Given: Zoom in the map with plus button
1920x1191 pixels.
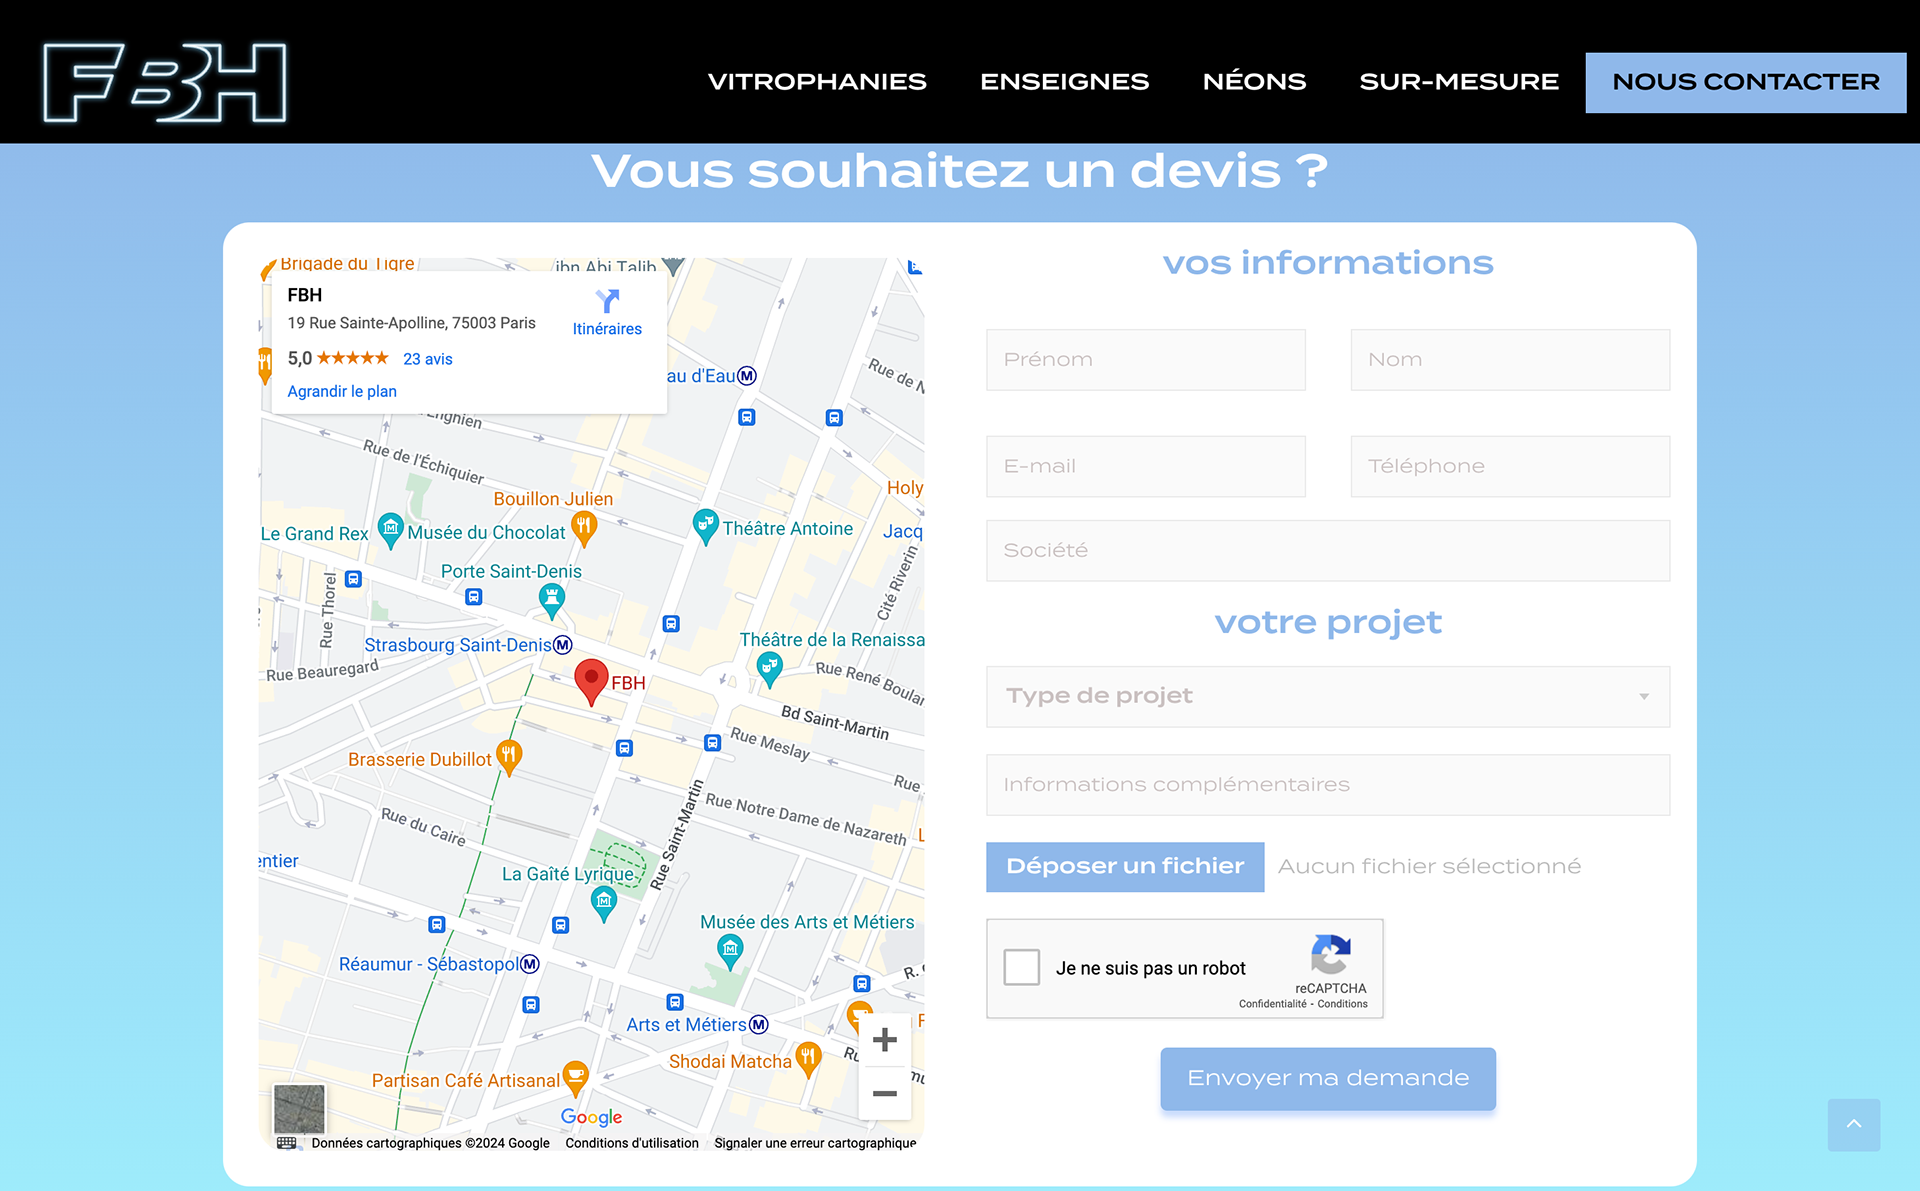Looking at the screenshot, I should (884, 1040).
